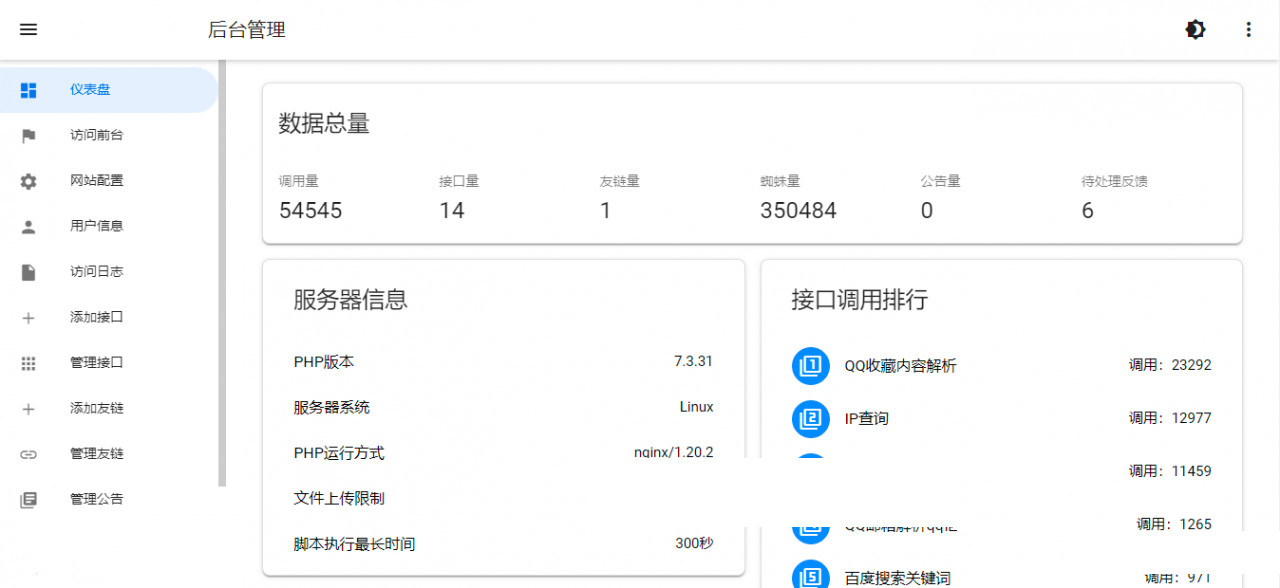This screenshot has width=1280, height=588.
Task: Select the 仪表盘 sidebar item
Action: pyautogui.click(x=108, y=90)
